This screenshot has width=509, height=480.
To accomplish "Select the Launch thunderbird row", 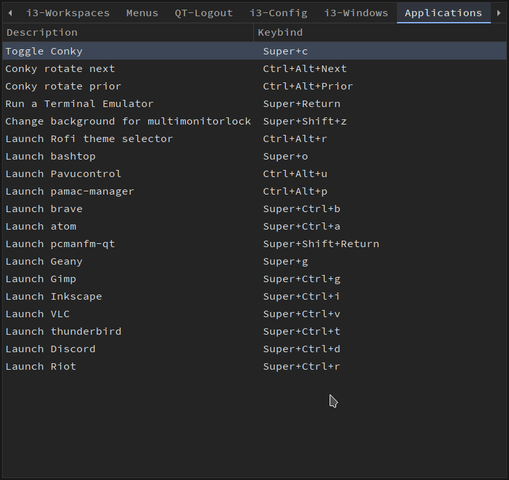I will (255, 332).
